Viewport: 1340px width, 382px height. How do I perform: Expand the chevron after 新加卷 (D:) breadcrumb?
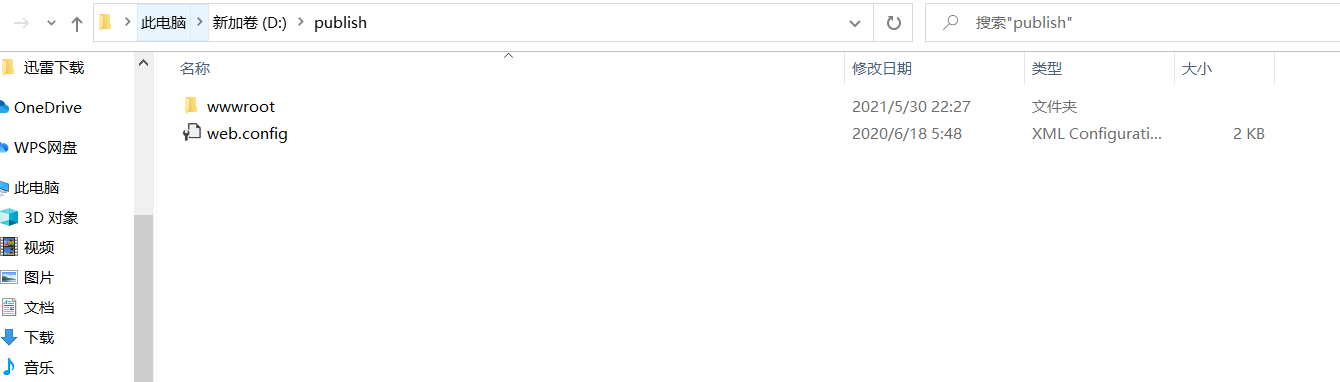click(300, 23)
